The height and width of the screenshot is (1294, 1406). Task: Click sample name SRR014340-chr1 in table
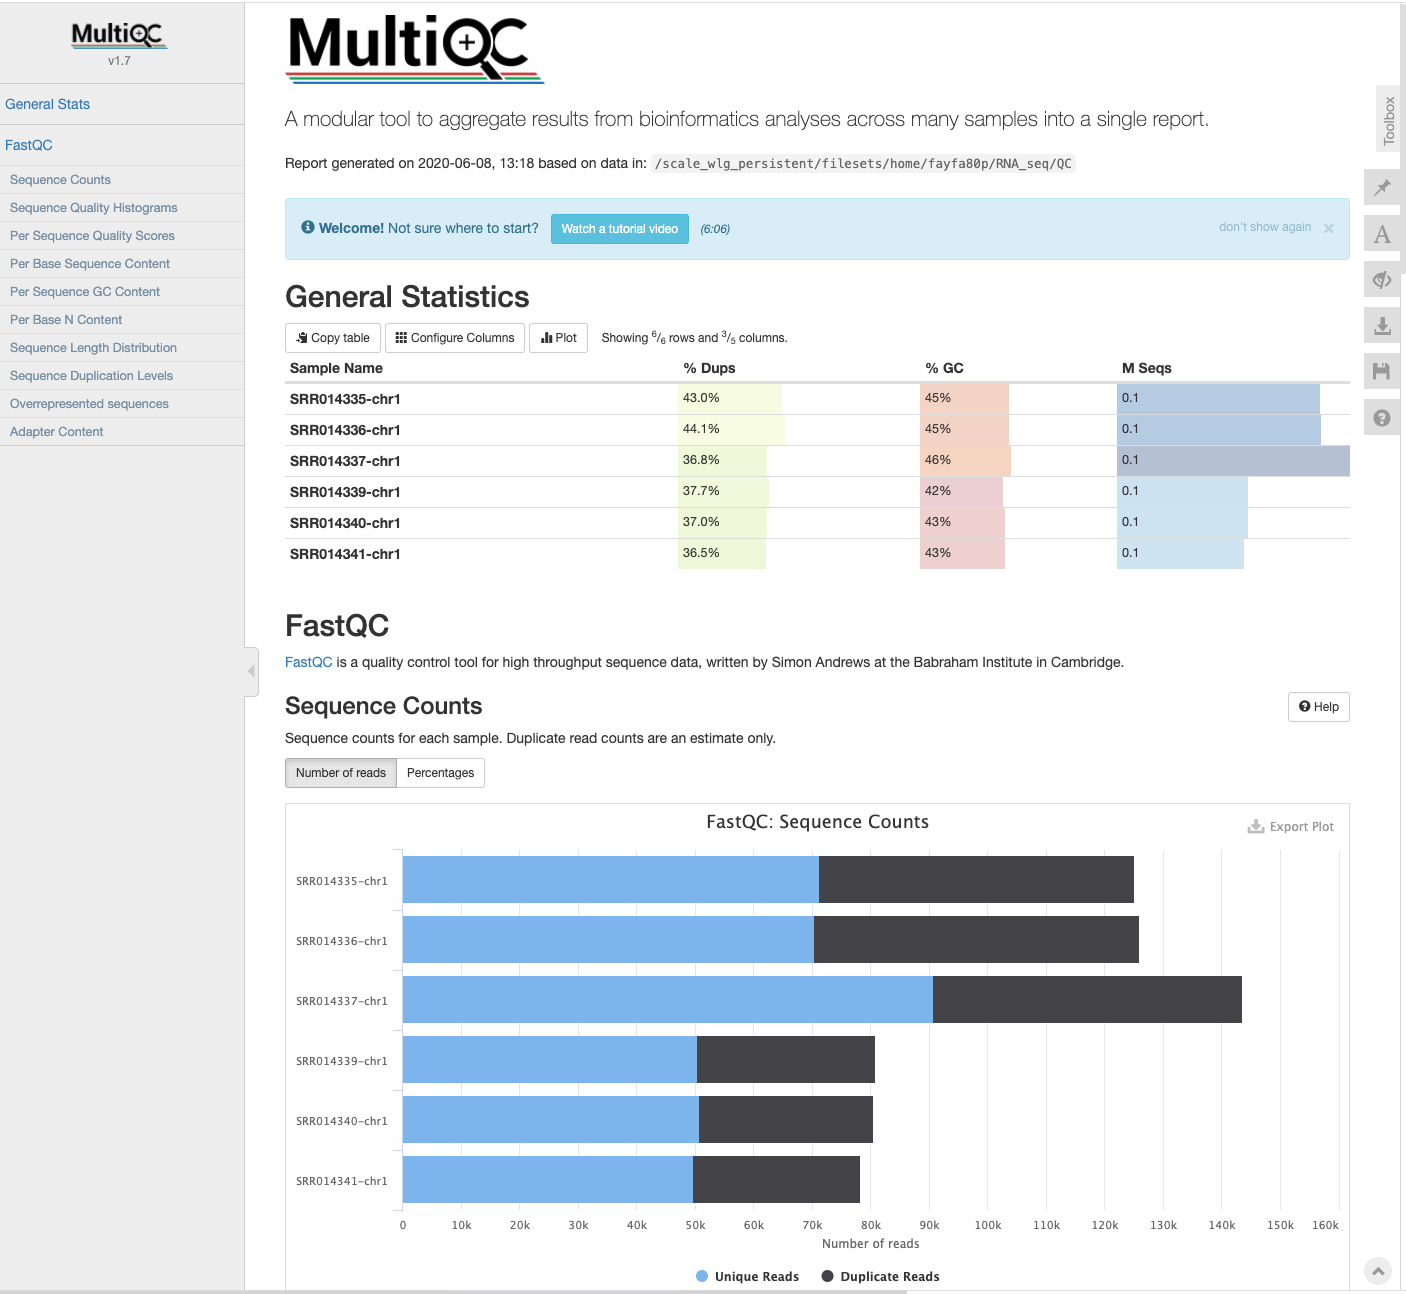coord(345,523)
